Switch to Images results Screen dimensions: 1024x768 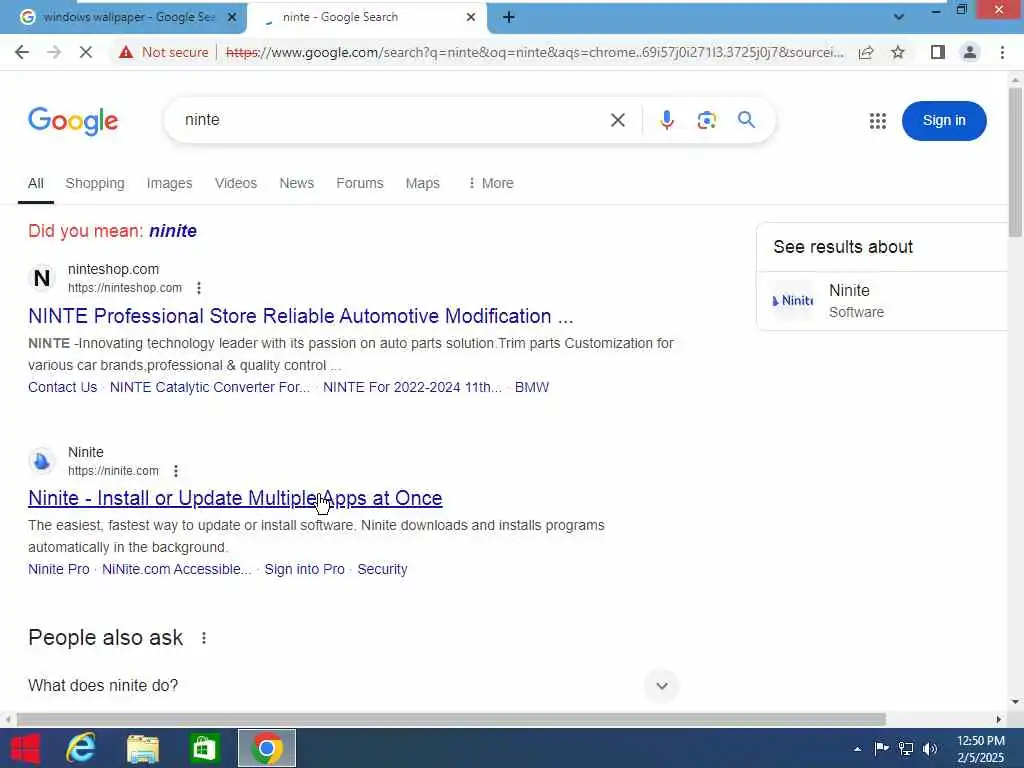(x=169, y=184)
